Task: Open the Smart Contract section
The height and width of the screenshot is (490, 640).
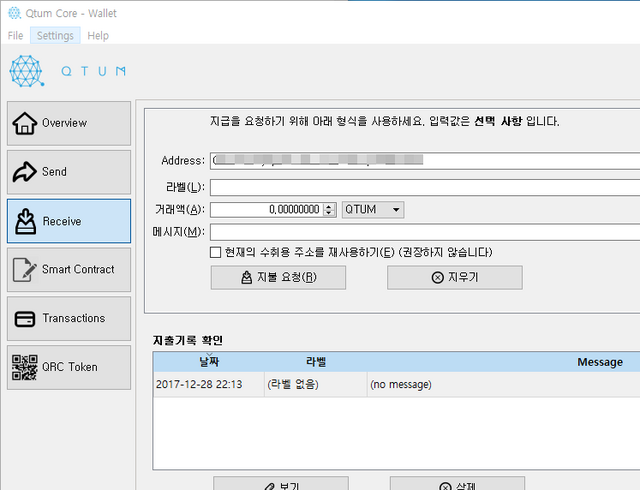Action: pos(69,270)
